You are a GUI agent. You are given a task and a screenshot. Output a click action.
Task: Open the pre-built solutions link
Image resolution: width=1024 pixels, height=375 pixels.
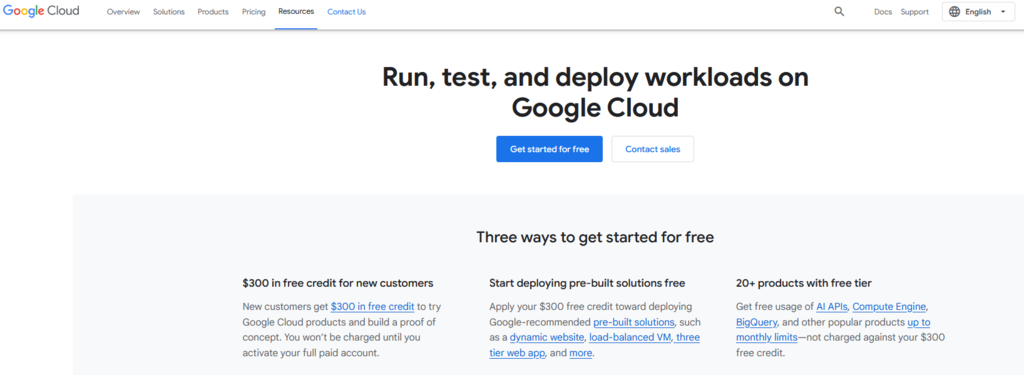(633, 322)
